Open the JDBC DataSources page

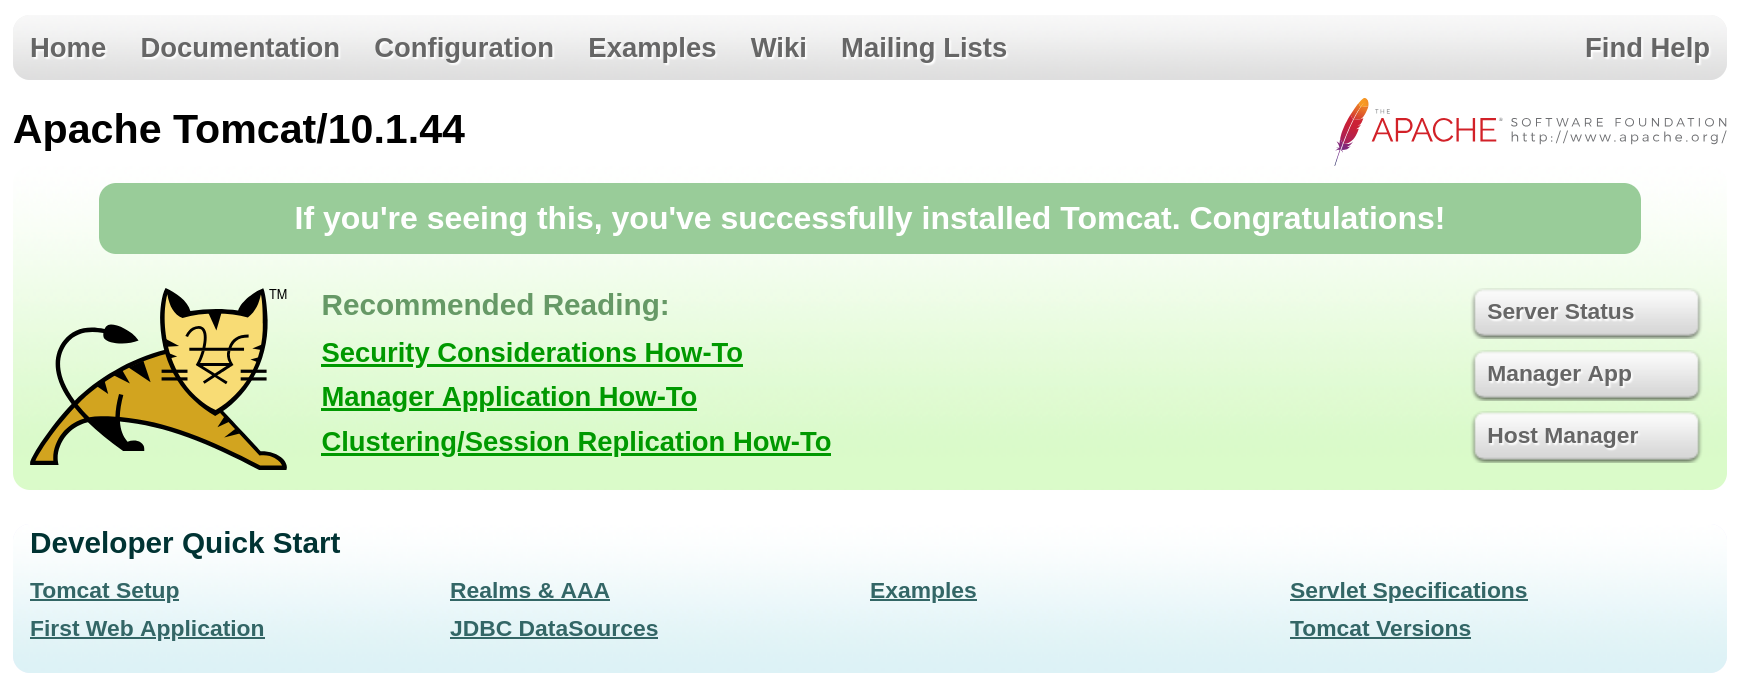coord(553,629)
